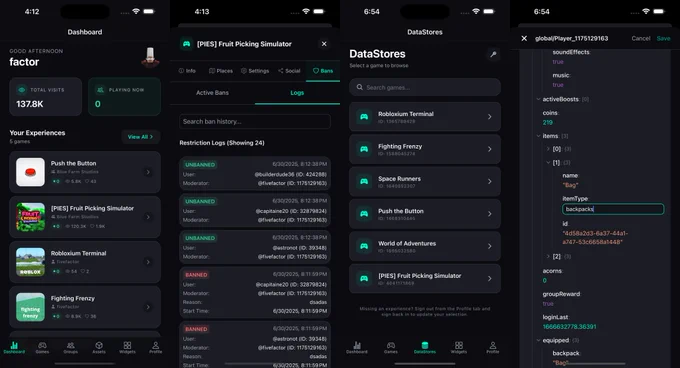Image resolution: width=680 pixels, height=368 pixels.
Task: Open Fighting Frenzy in the DataStores list
Action: [x=425, y=149]
